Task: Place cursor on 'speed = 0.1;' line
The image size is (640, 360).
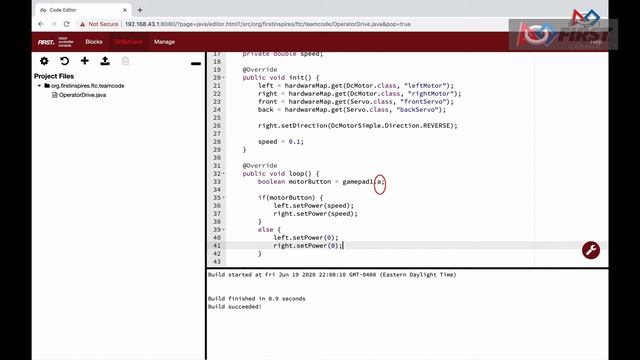Action: tap(281, 142)
